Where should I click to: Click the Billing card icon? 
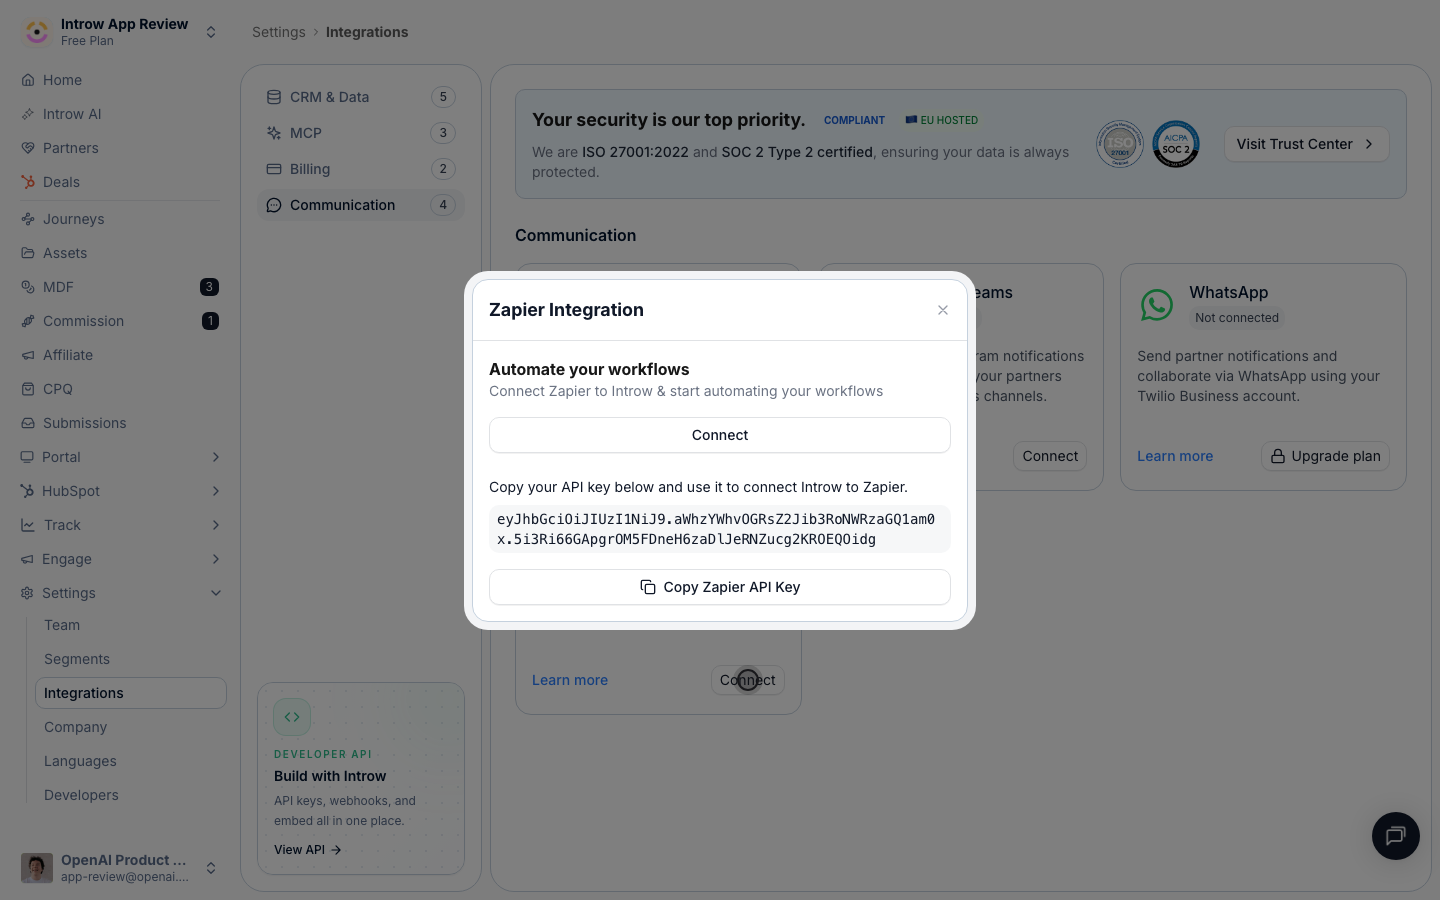tap(274, 169)
